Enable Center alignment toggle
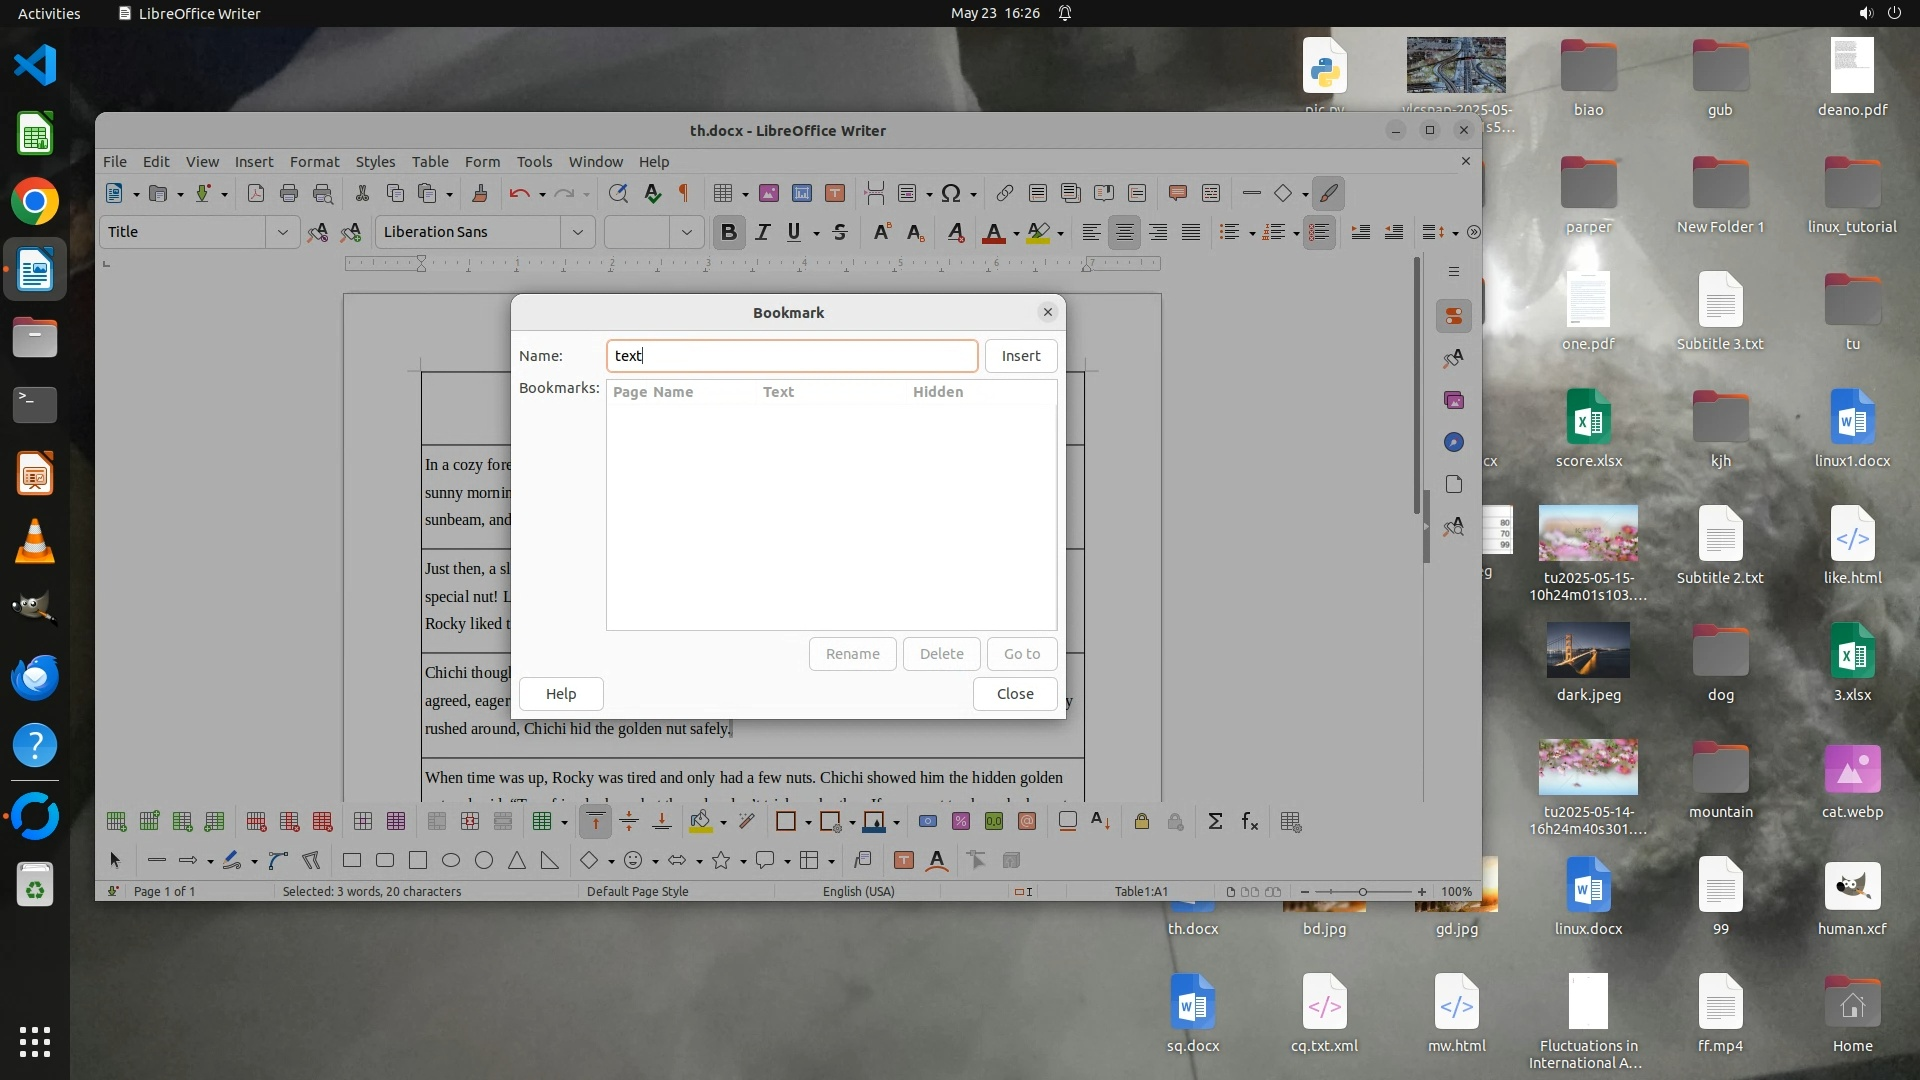This screenshot has height=1080, width=1920. [1124, 232]
